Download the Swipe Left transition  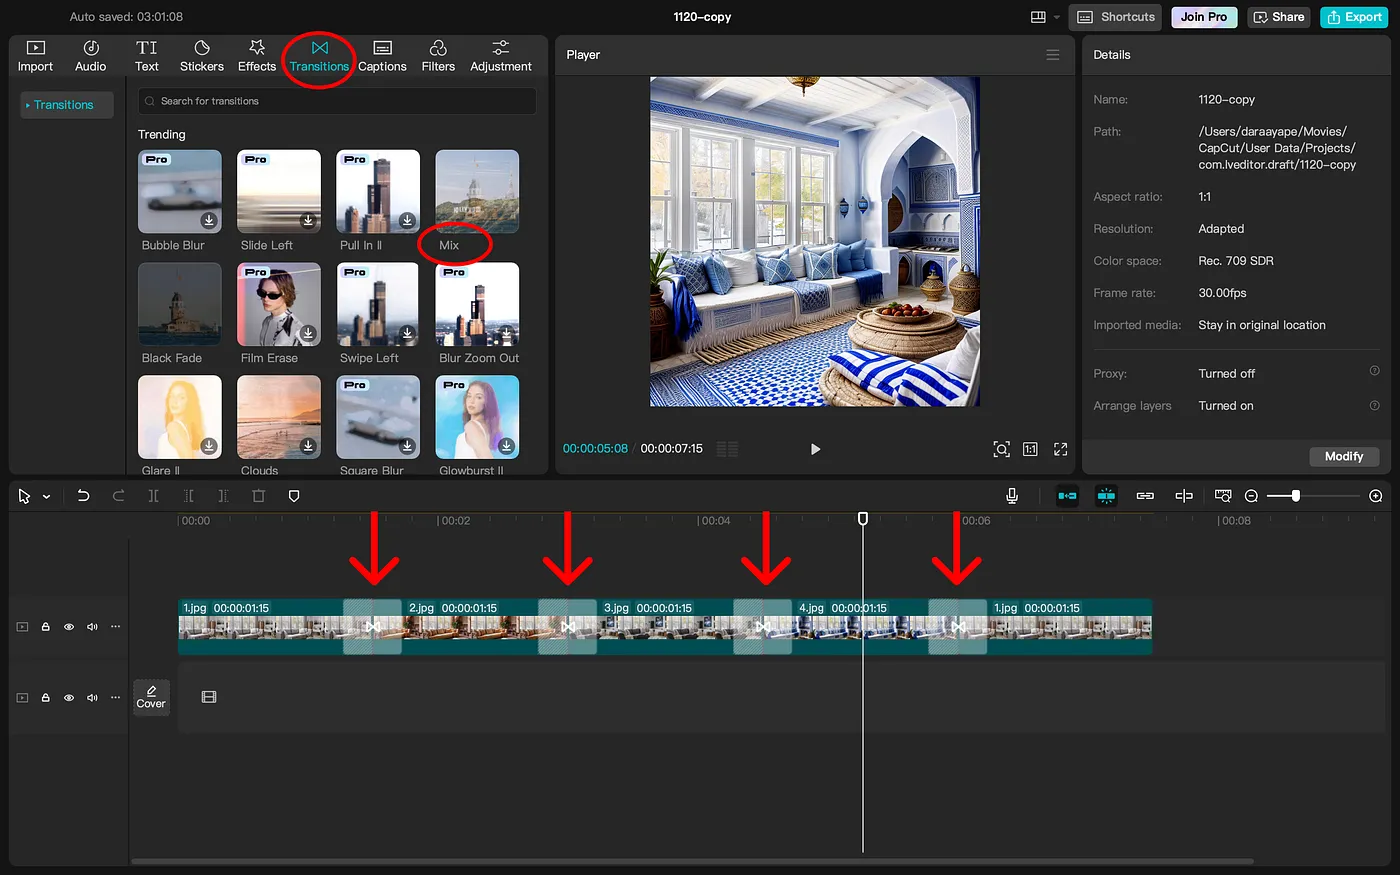click(407, 334)
